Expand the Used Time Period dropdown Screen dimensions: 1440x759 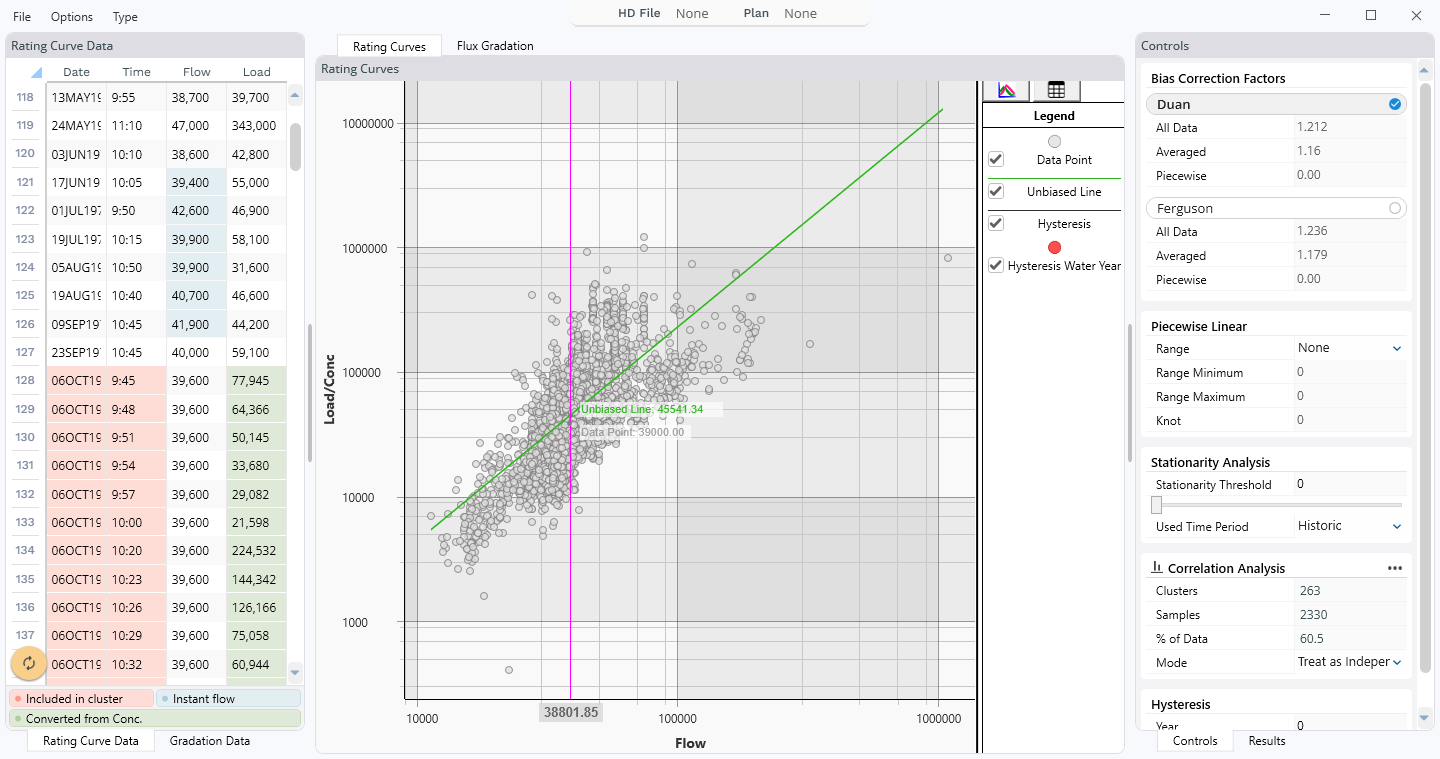pyautogui.click(x=1396, y=526)
